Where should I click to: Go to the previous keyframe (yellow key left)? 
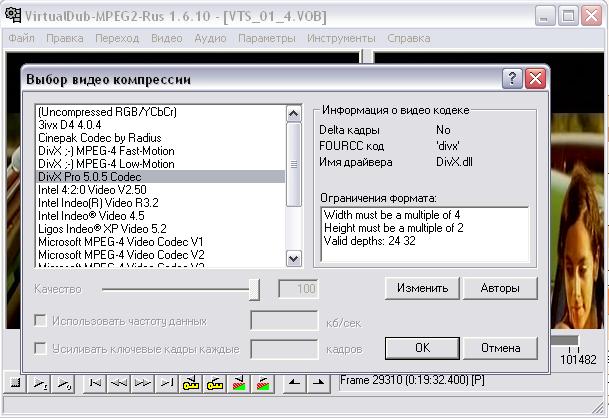point(190,384)
